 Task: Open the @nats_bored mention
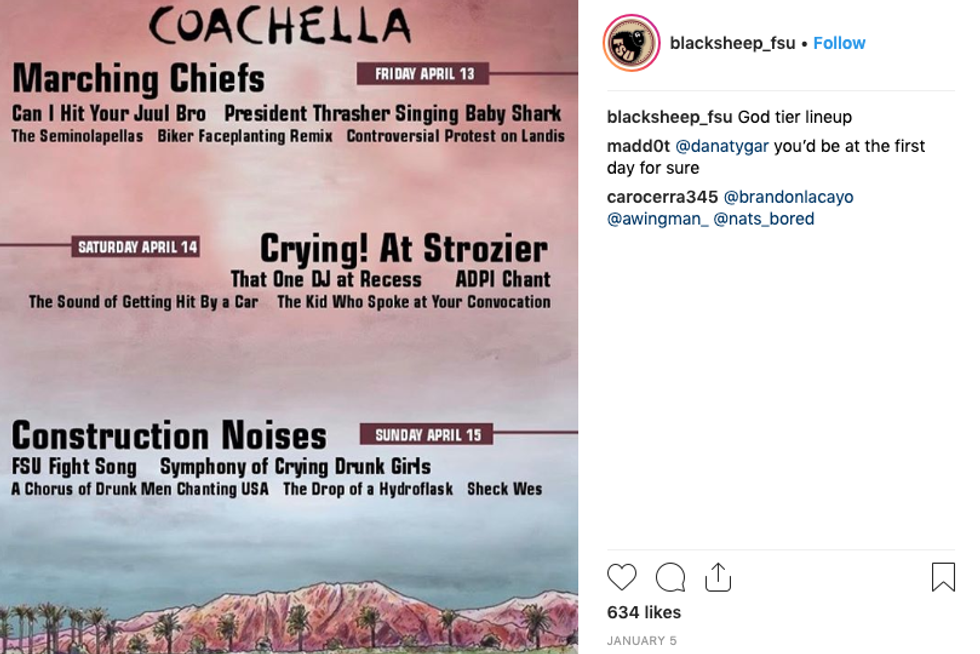[763, 219]
